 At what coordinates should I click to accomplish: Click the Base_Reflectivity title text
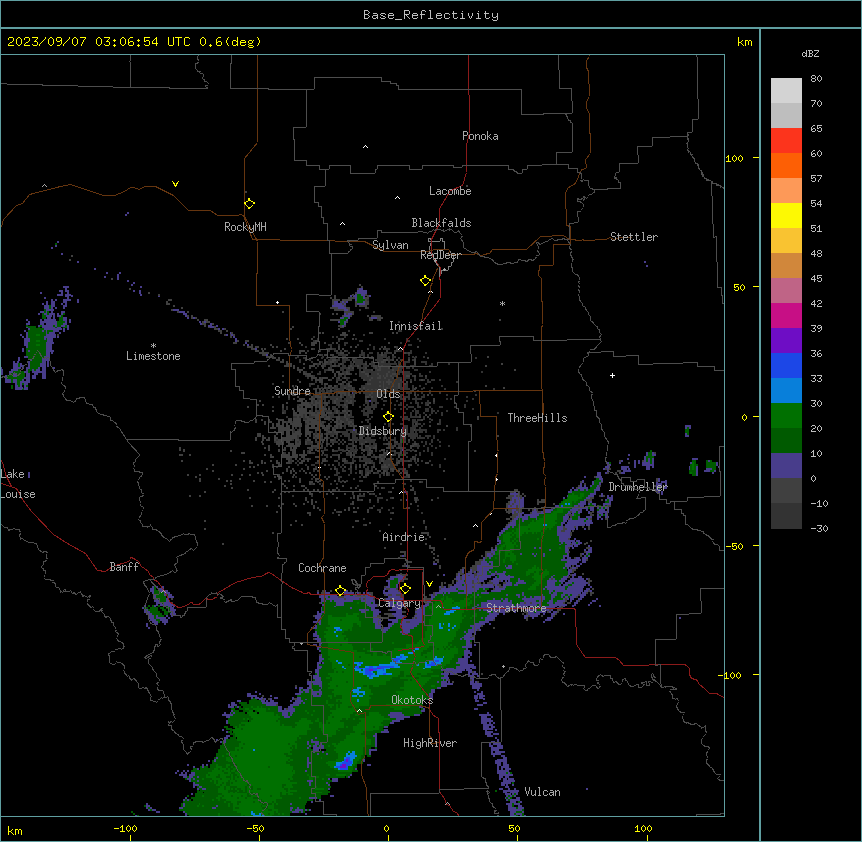pos(431,15)
